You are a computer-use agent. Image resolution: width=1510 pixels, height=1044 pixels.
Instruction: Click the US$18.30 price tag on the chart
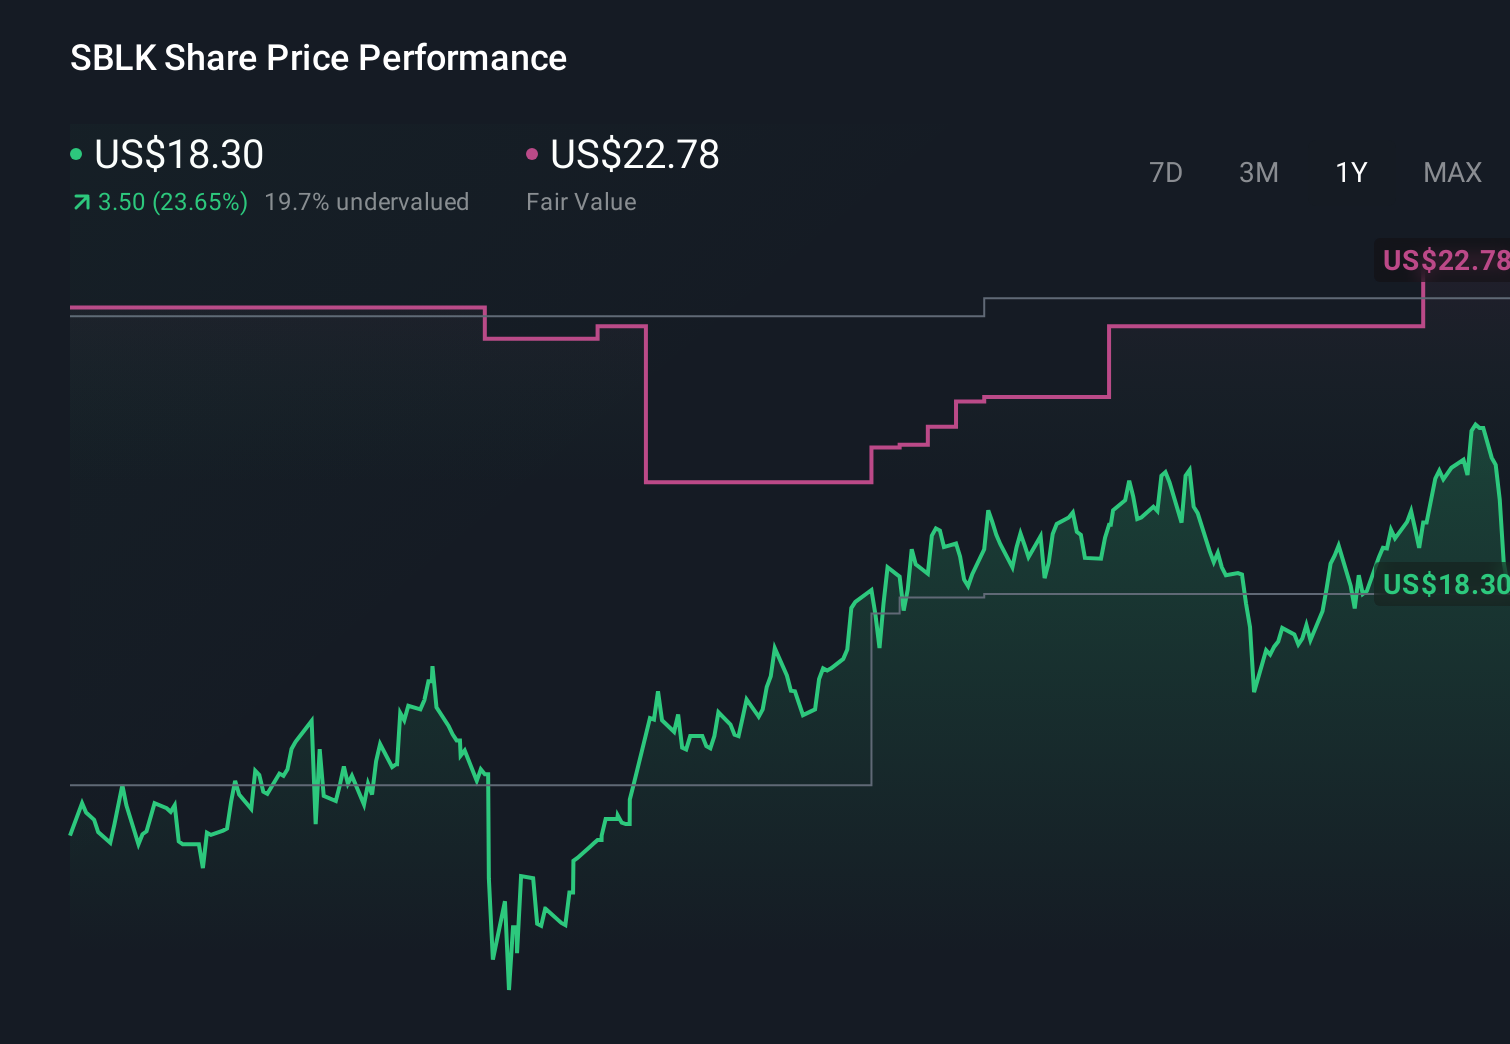click(x=1445, y=582)
